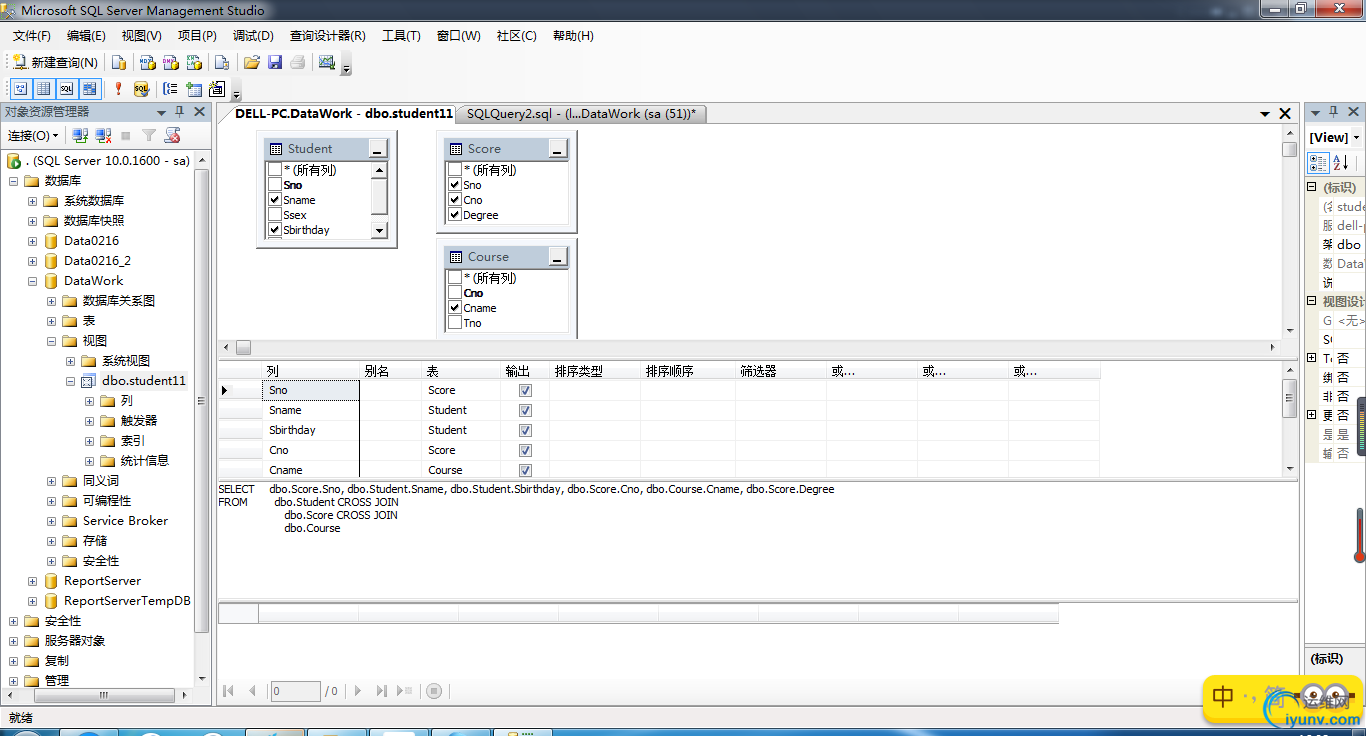Click the Add New Derived Table icon
Viewport: 1366px width, 736px height.
click(216, 89)
